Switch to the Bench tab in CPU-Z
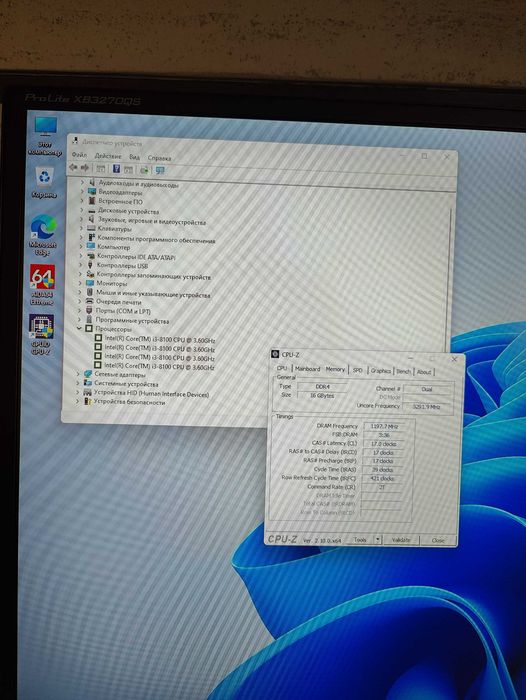 403,371
